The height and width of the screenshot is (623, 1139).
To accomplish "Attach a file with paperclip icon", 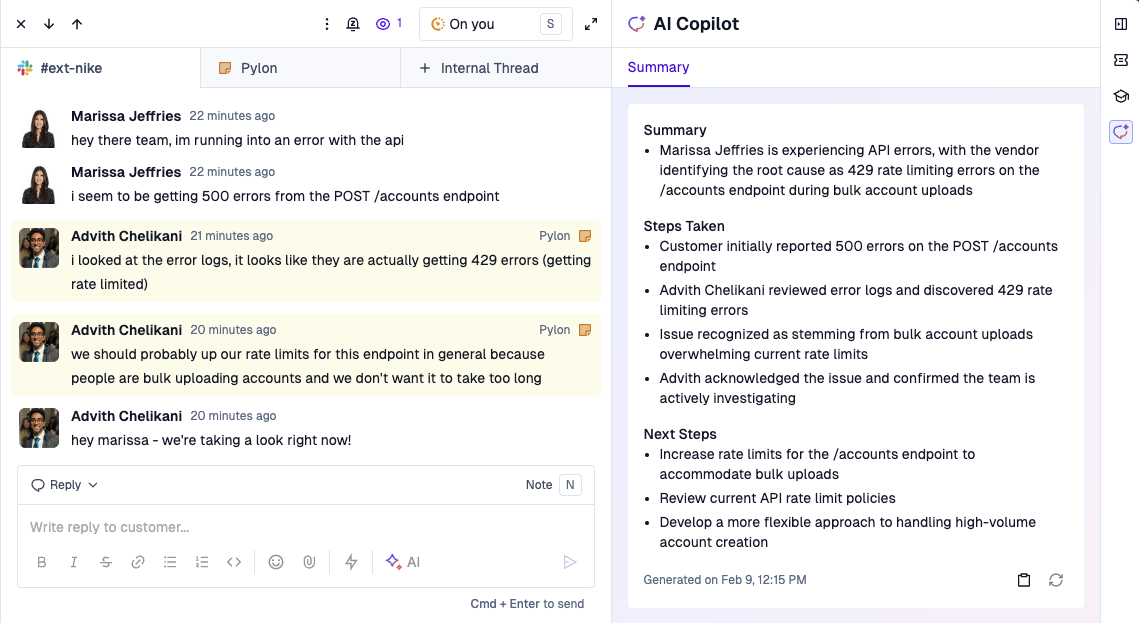I will [309, 562].
